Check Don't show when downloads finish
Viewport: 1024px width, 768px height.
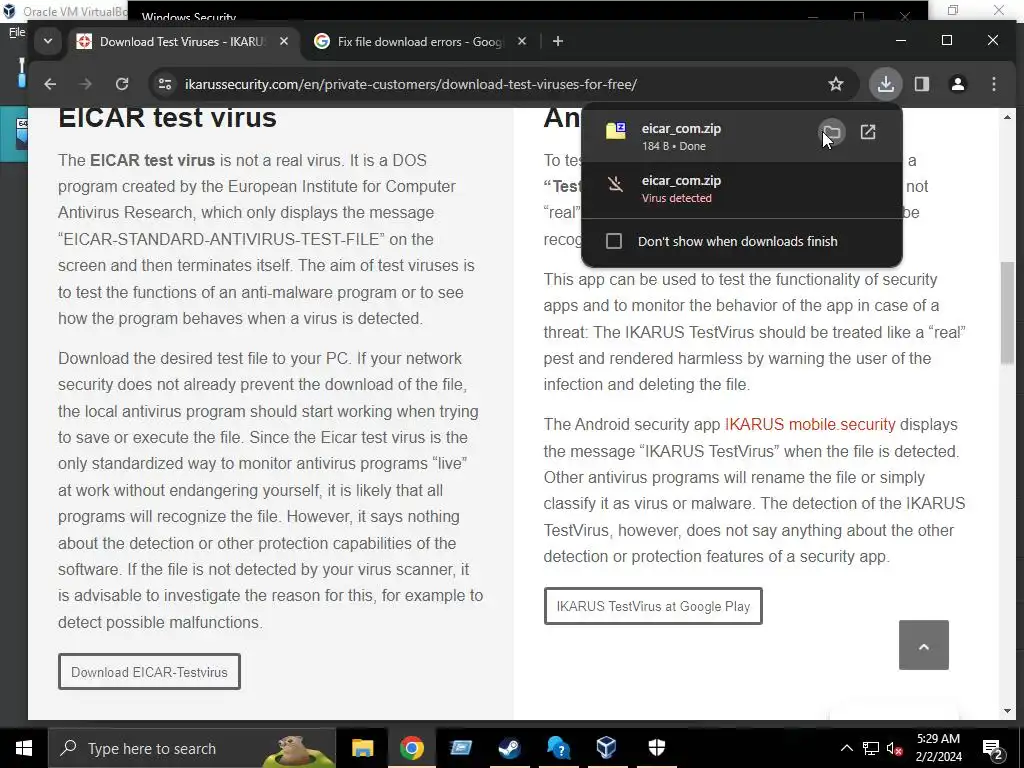(x=614, y=242)
